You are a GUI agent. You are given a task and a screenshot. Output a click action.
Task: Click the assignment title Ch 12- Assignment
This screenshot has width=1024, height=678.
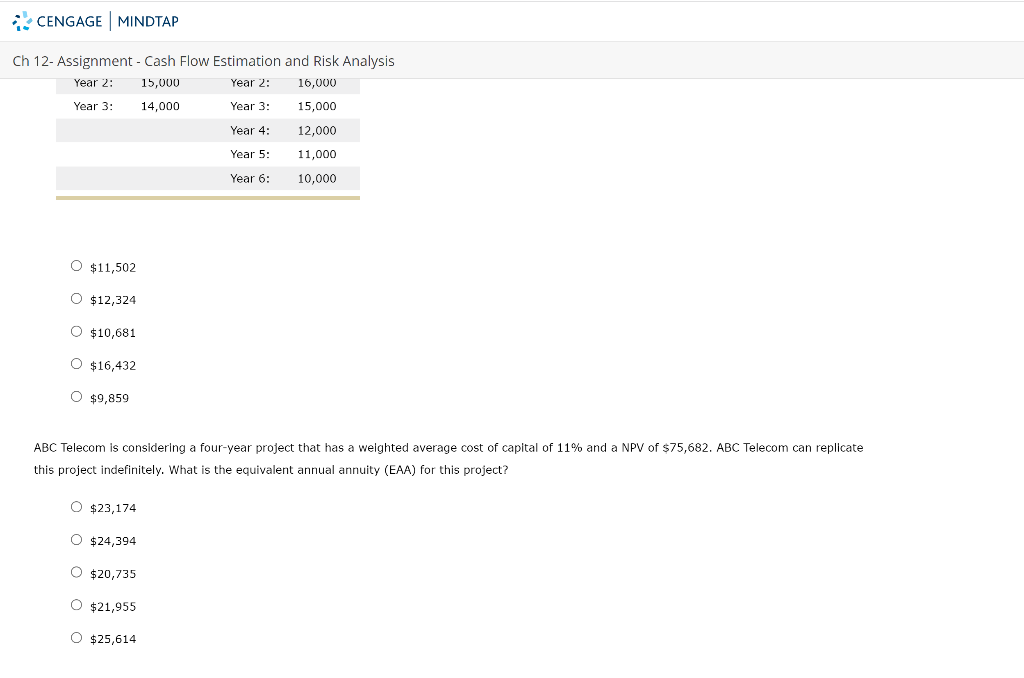tap(203, 61)
